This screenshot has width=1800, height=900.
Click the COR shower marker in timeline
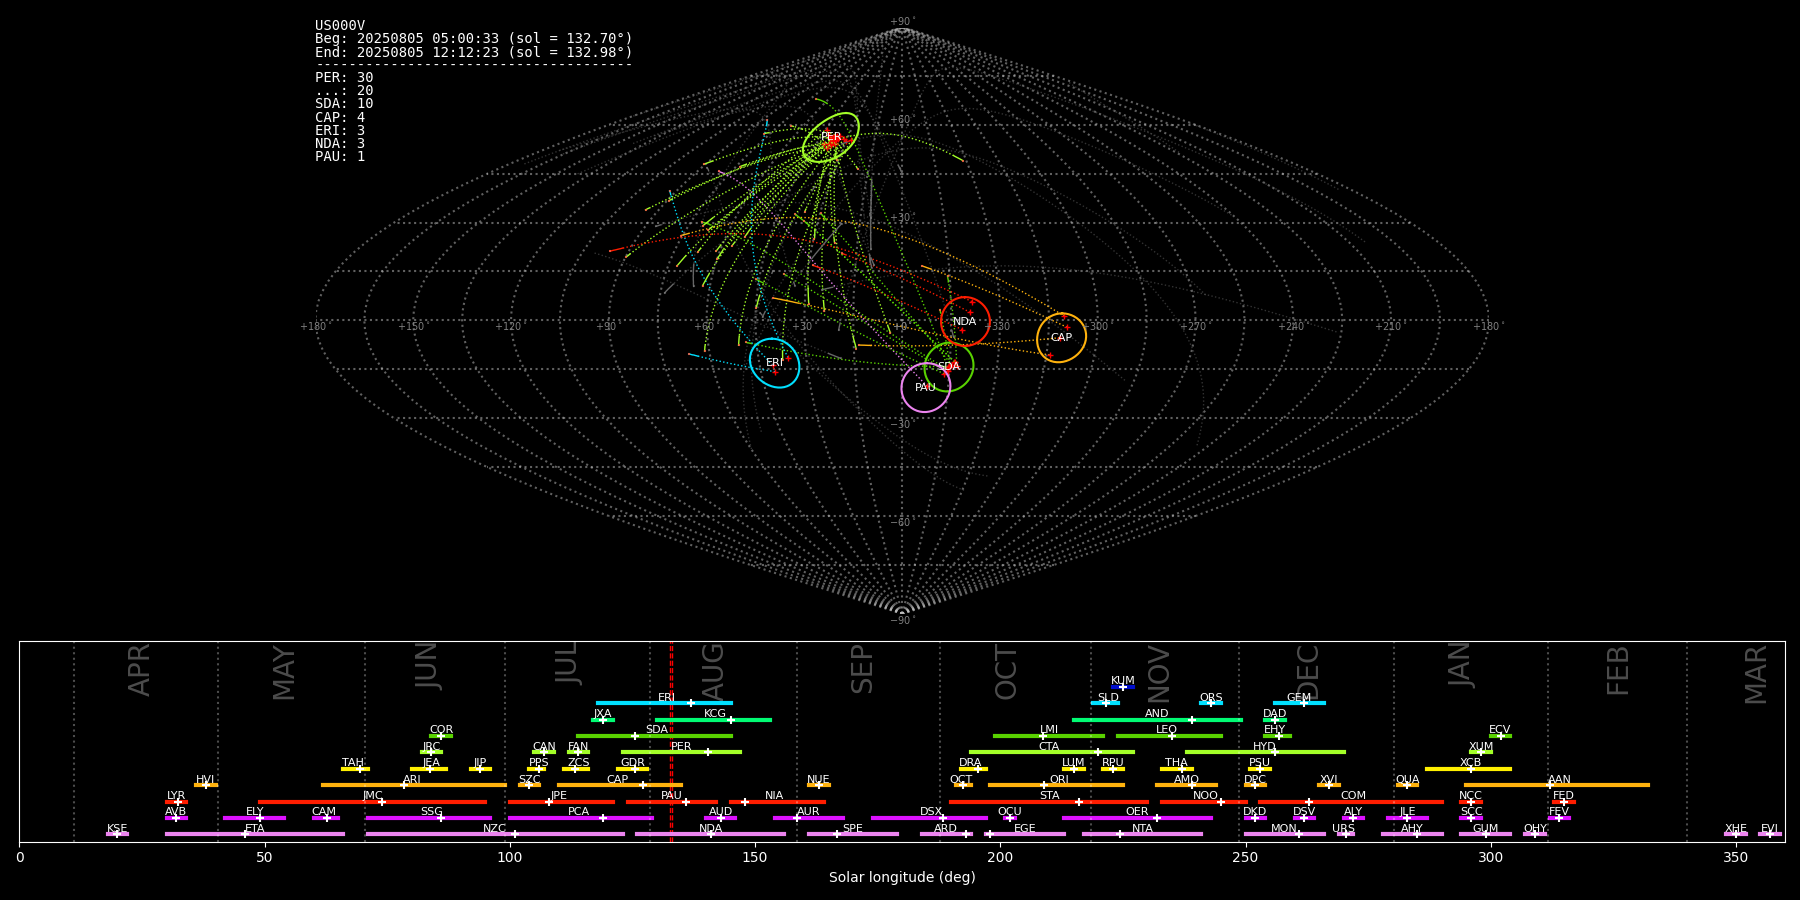click(x=441, y=736)
